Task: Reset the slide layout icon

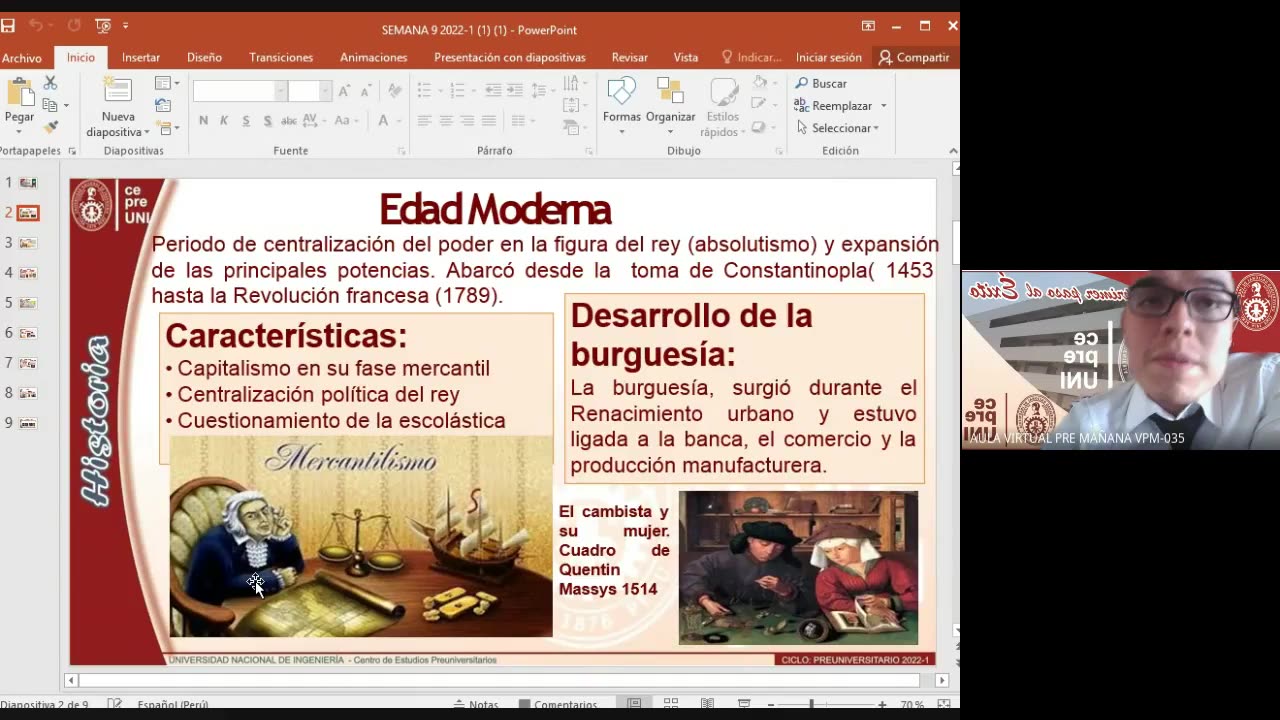Action: point(163,105)
